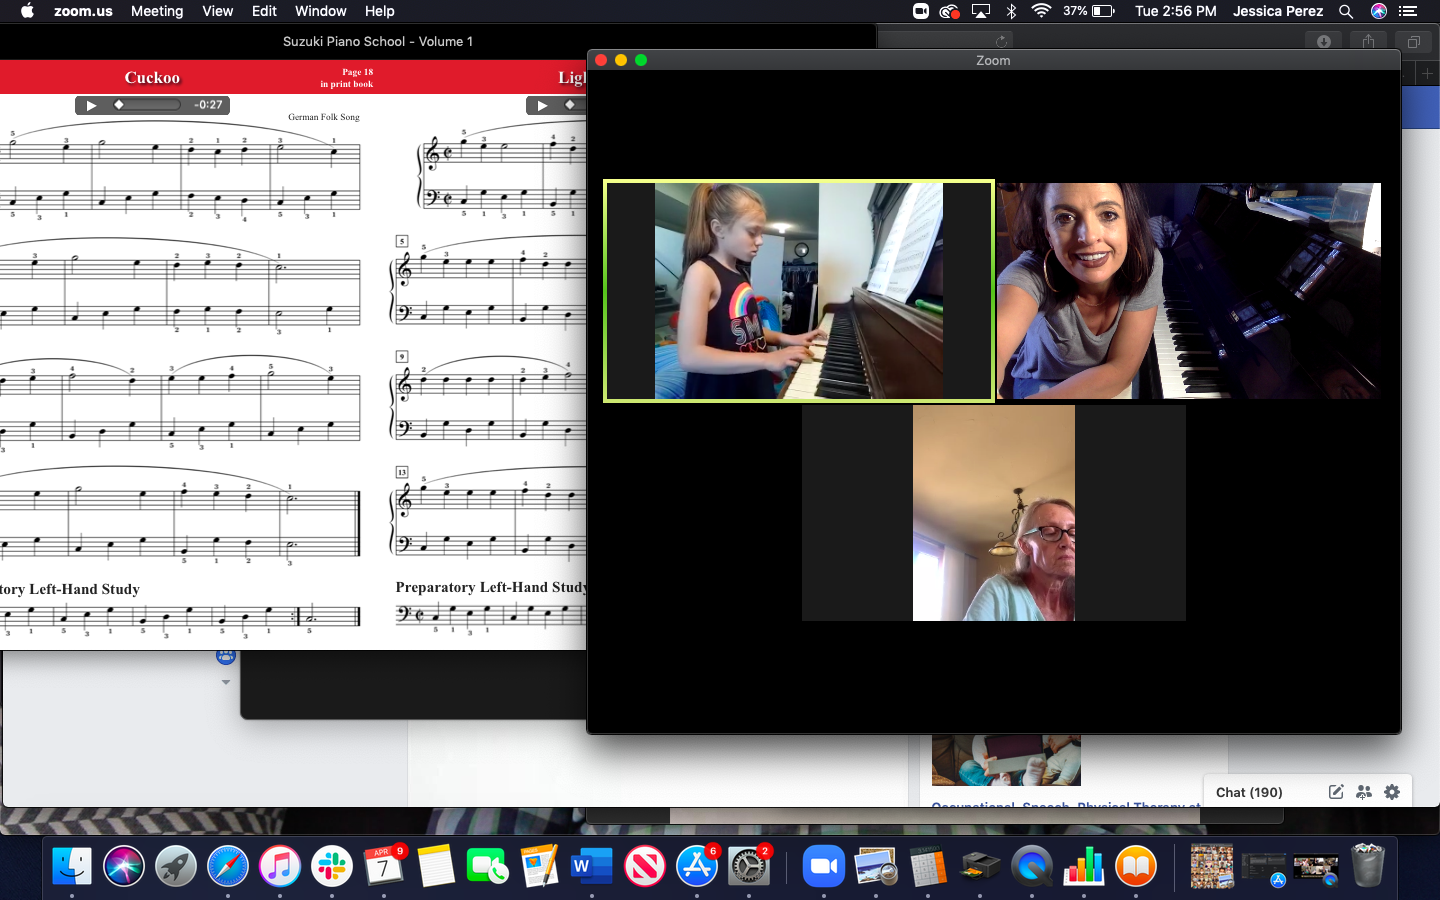This screenshot has width=1440, height=900.
Task: Click the Cuckoo remaining time -0:27
Action: (208, 105)
